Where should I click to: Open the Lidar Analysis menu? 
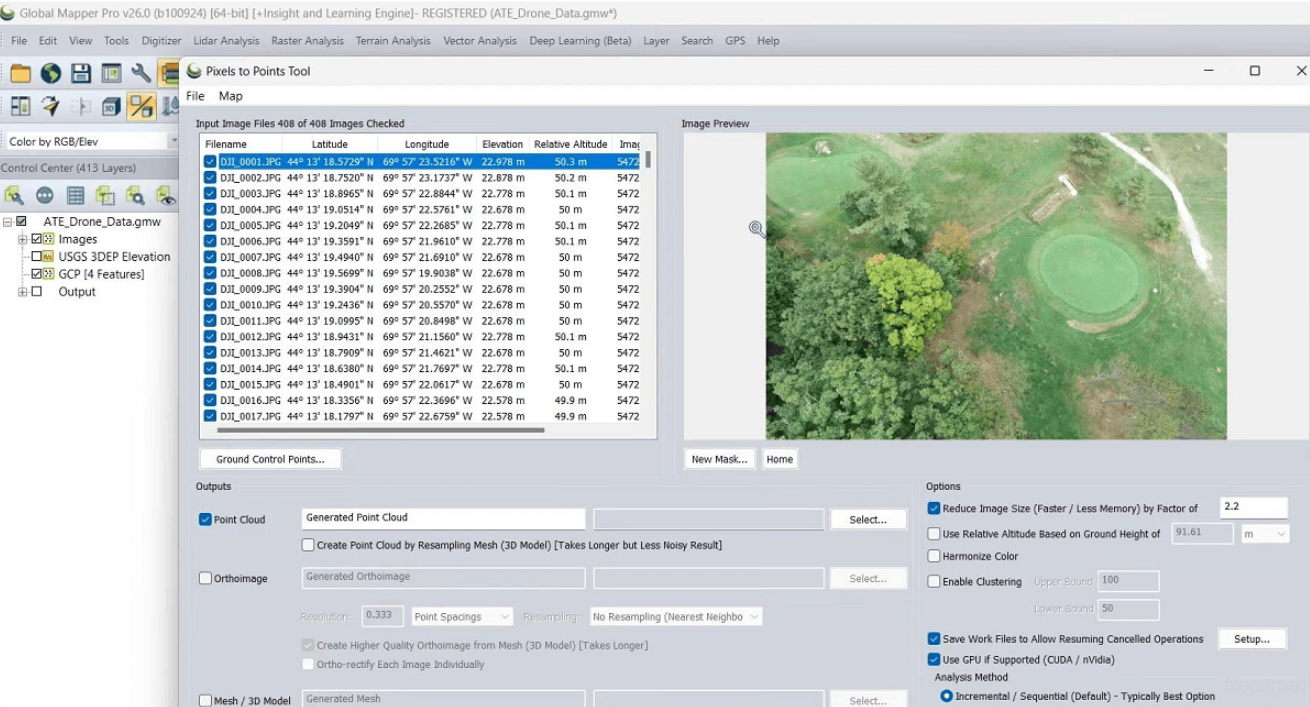tap(226, 41)
